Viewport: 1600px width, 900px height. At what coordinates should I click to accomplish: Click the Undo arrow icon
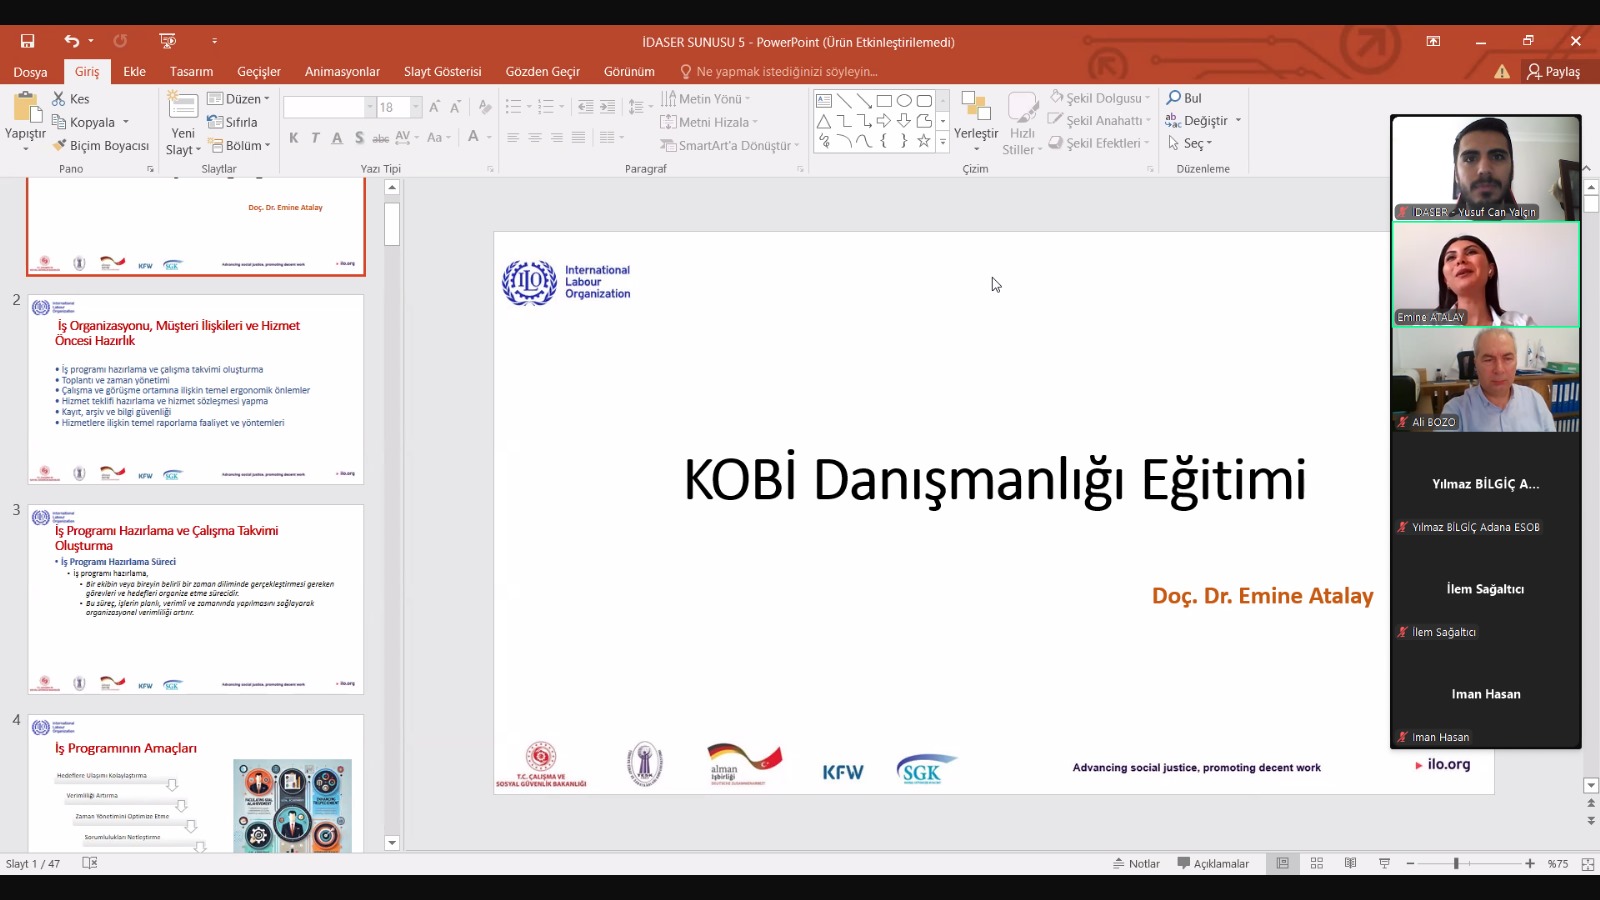tap(71, 41)
